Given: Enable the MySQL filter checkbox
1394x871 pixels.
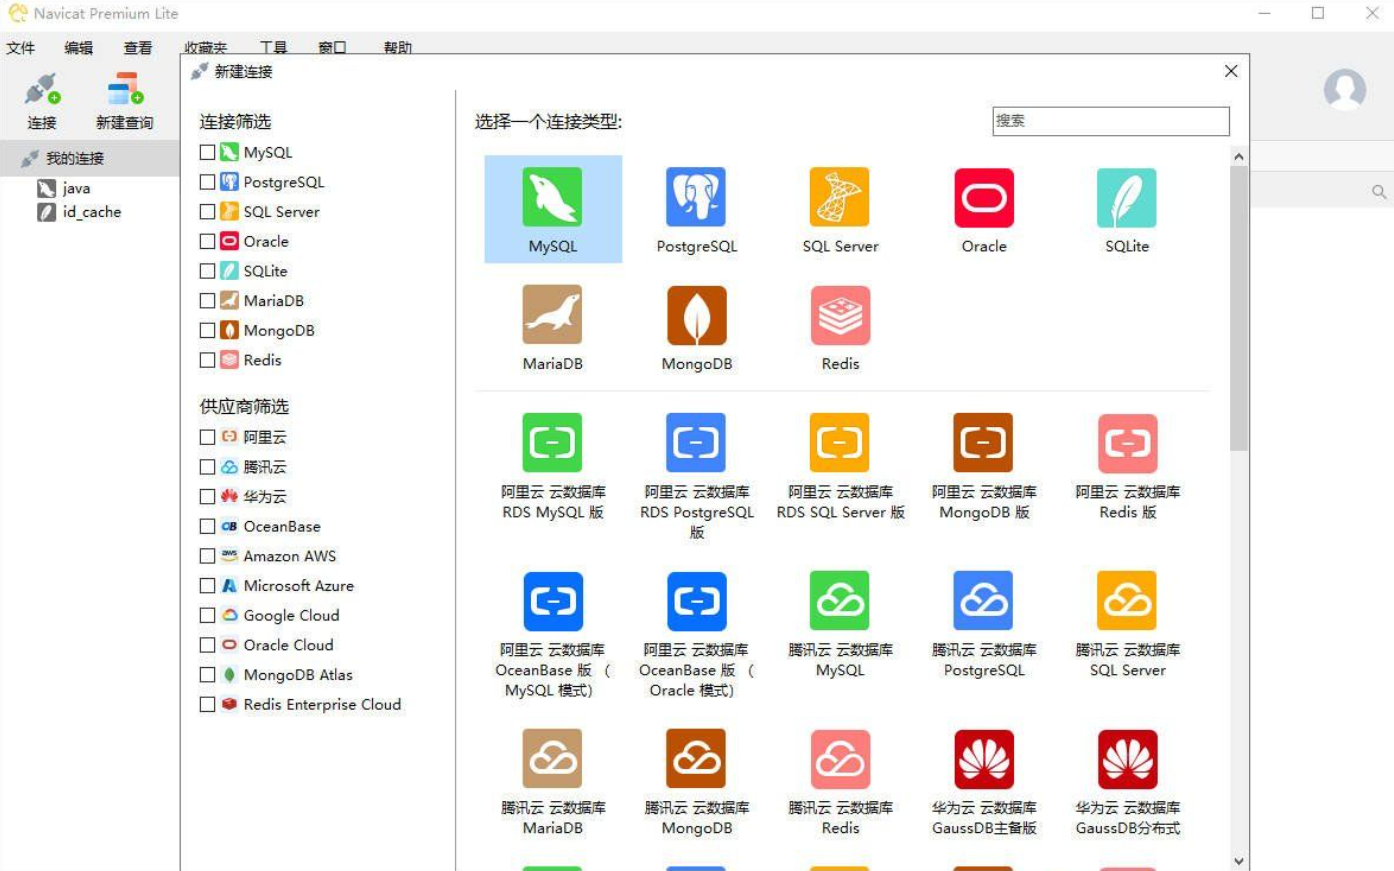Looking at the screenshot, I should (x=207, y=152).
